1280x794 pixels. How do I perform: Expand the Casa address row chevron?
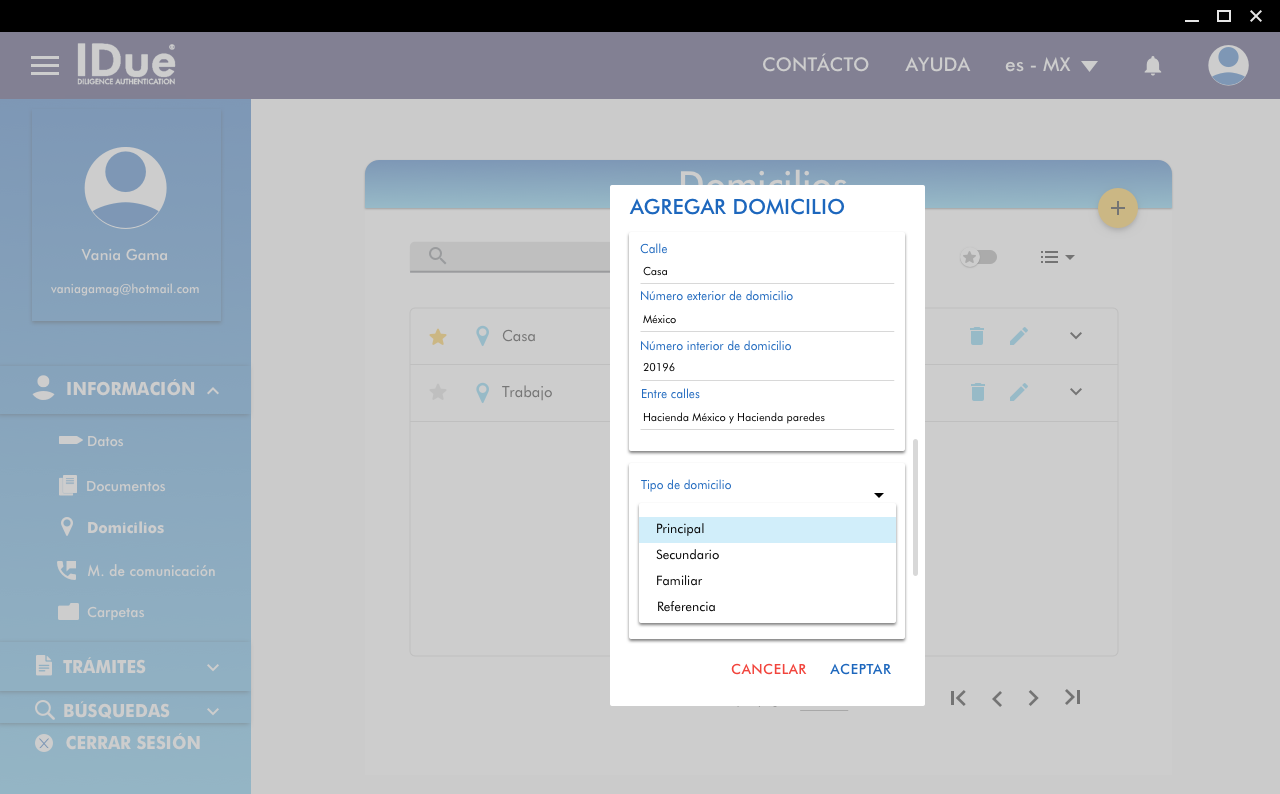(1076, 336)
